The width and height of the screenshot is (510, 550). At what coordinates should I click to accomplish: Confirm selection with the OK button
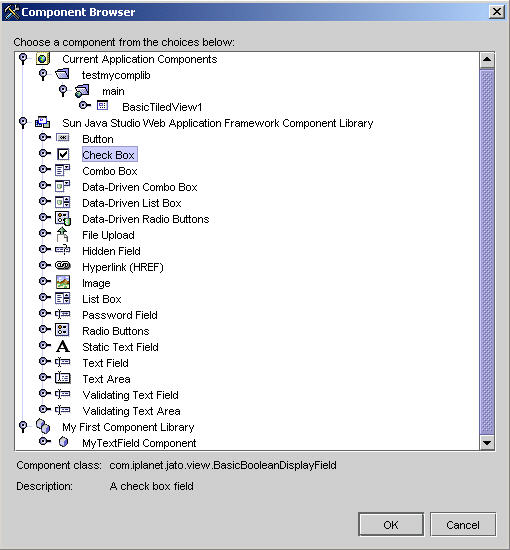391,525
